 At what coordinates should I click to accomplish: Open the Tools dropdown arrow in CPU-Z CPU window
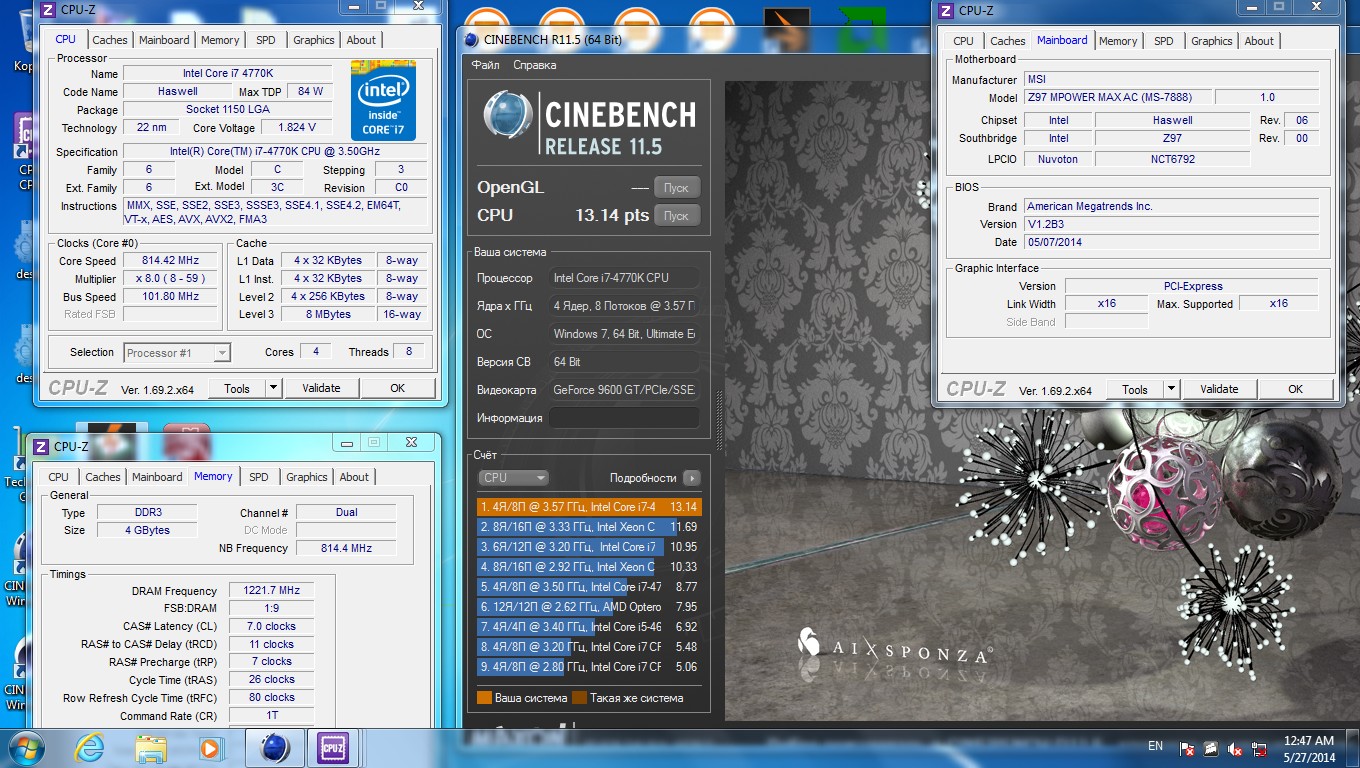[273, 388]
